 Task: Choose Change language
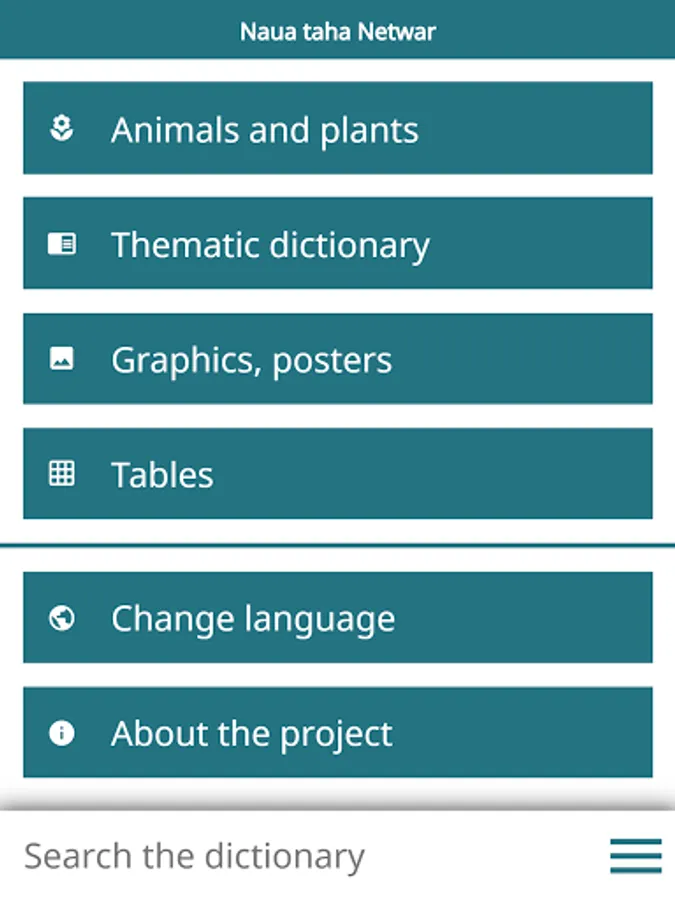tap(338, 618)
